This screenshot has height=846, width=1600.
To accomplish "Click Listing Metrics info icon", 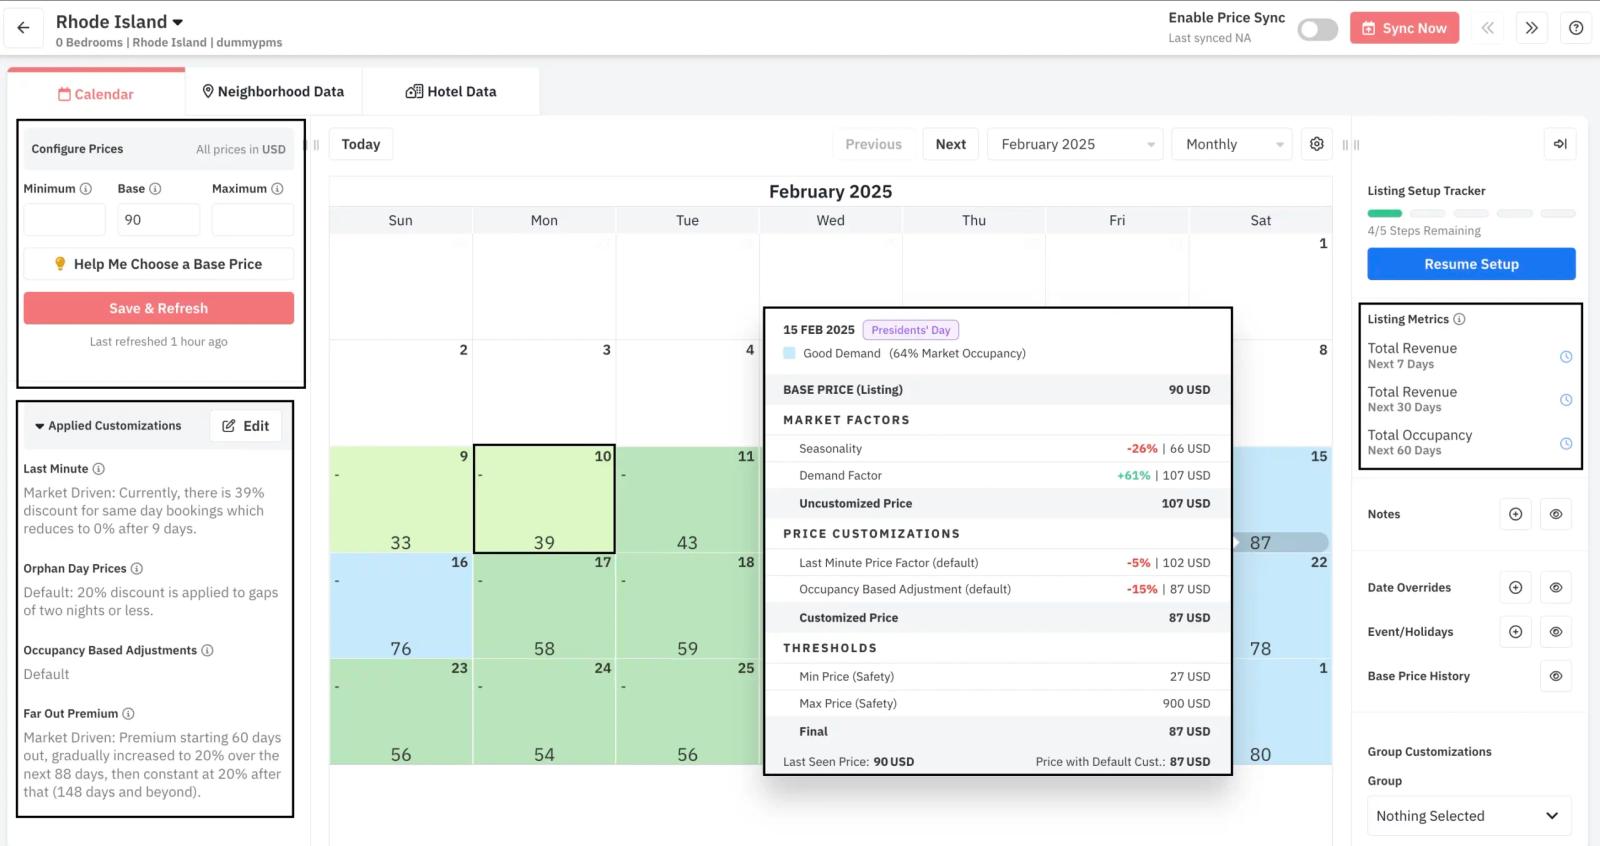I will coord(1459,319).
